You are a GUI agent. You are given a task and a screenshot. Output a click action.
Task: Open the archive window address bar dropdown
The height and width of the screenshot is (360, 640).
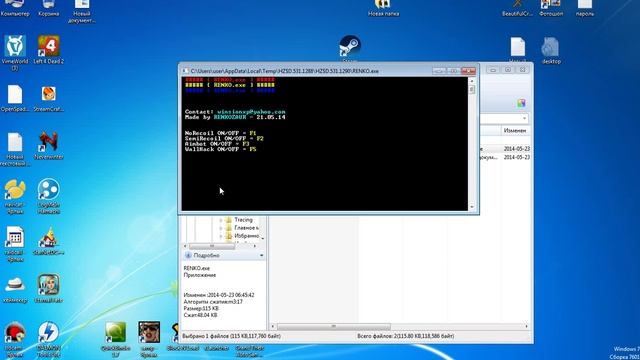click(524, 118)
